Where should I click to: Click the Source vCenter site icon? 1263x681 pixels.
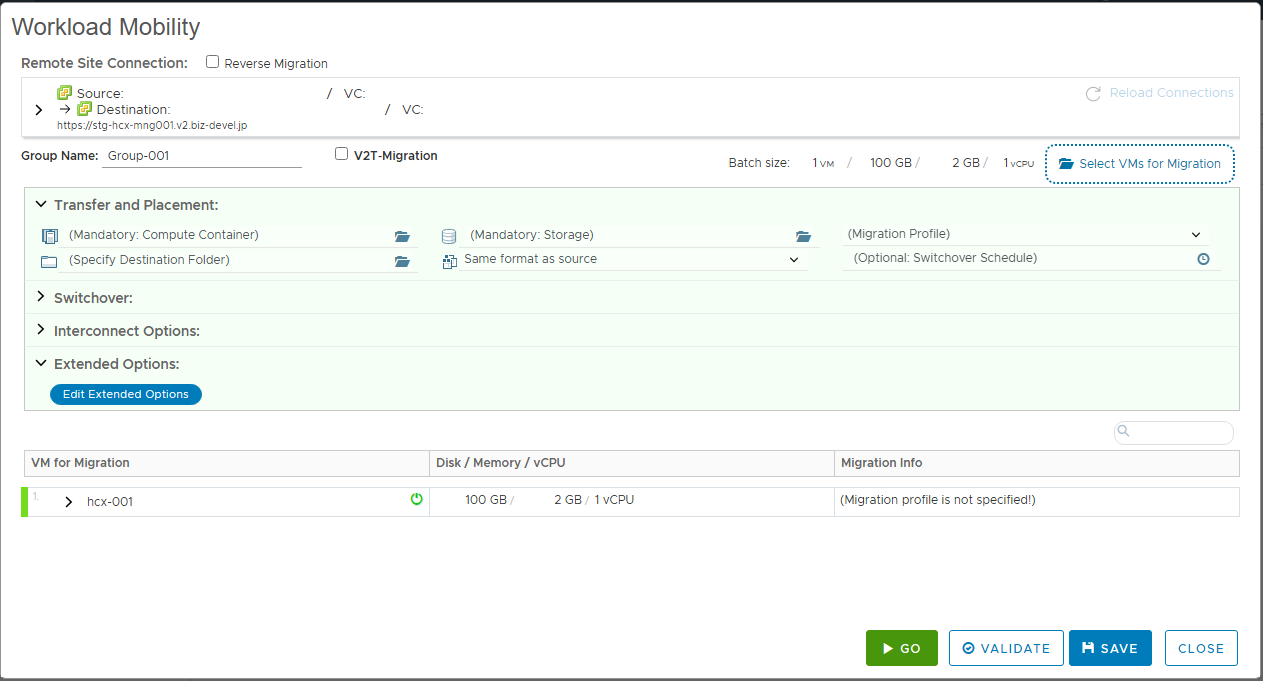point(65,93)
